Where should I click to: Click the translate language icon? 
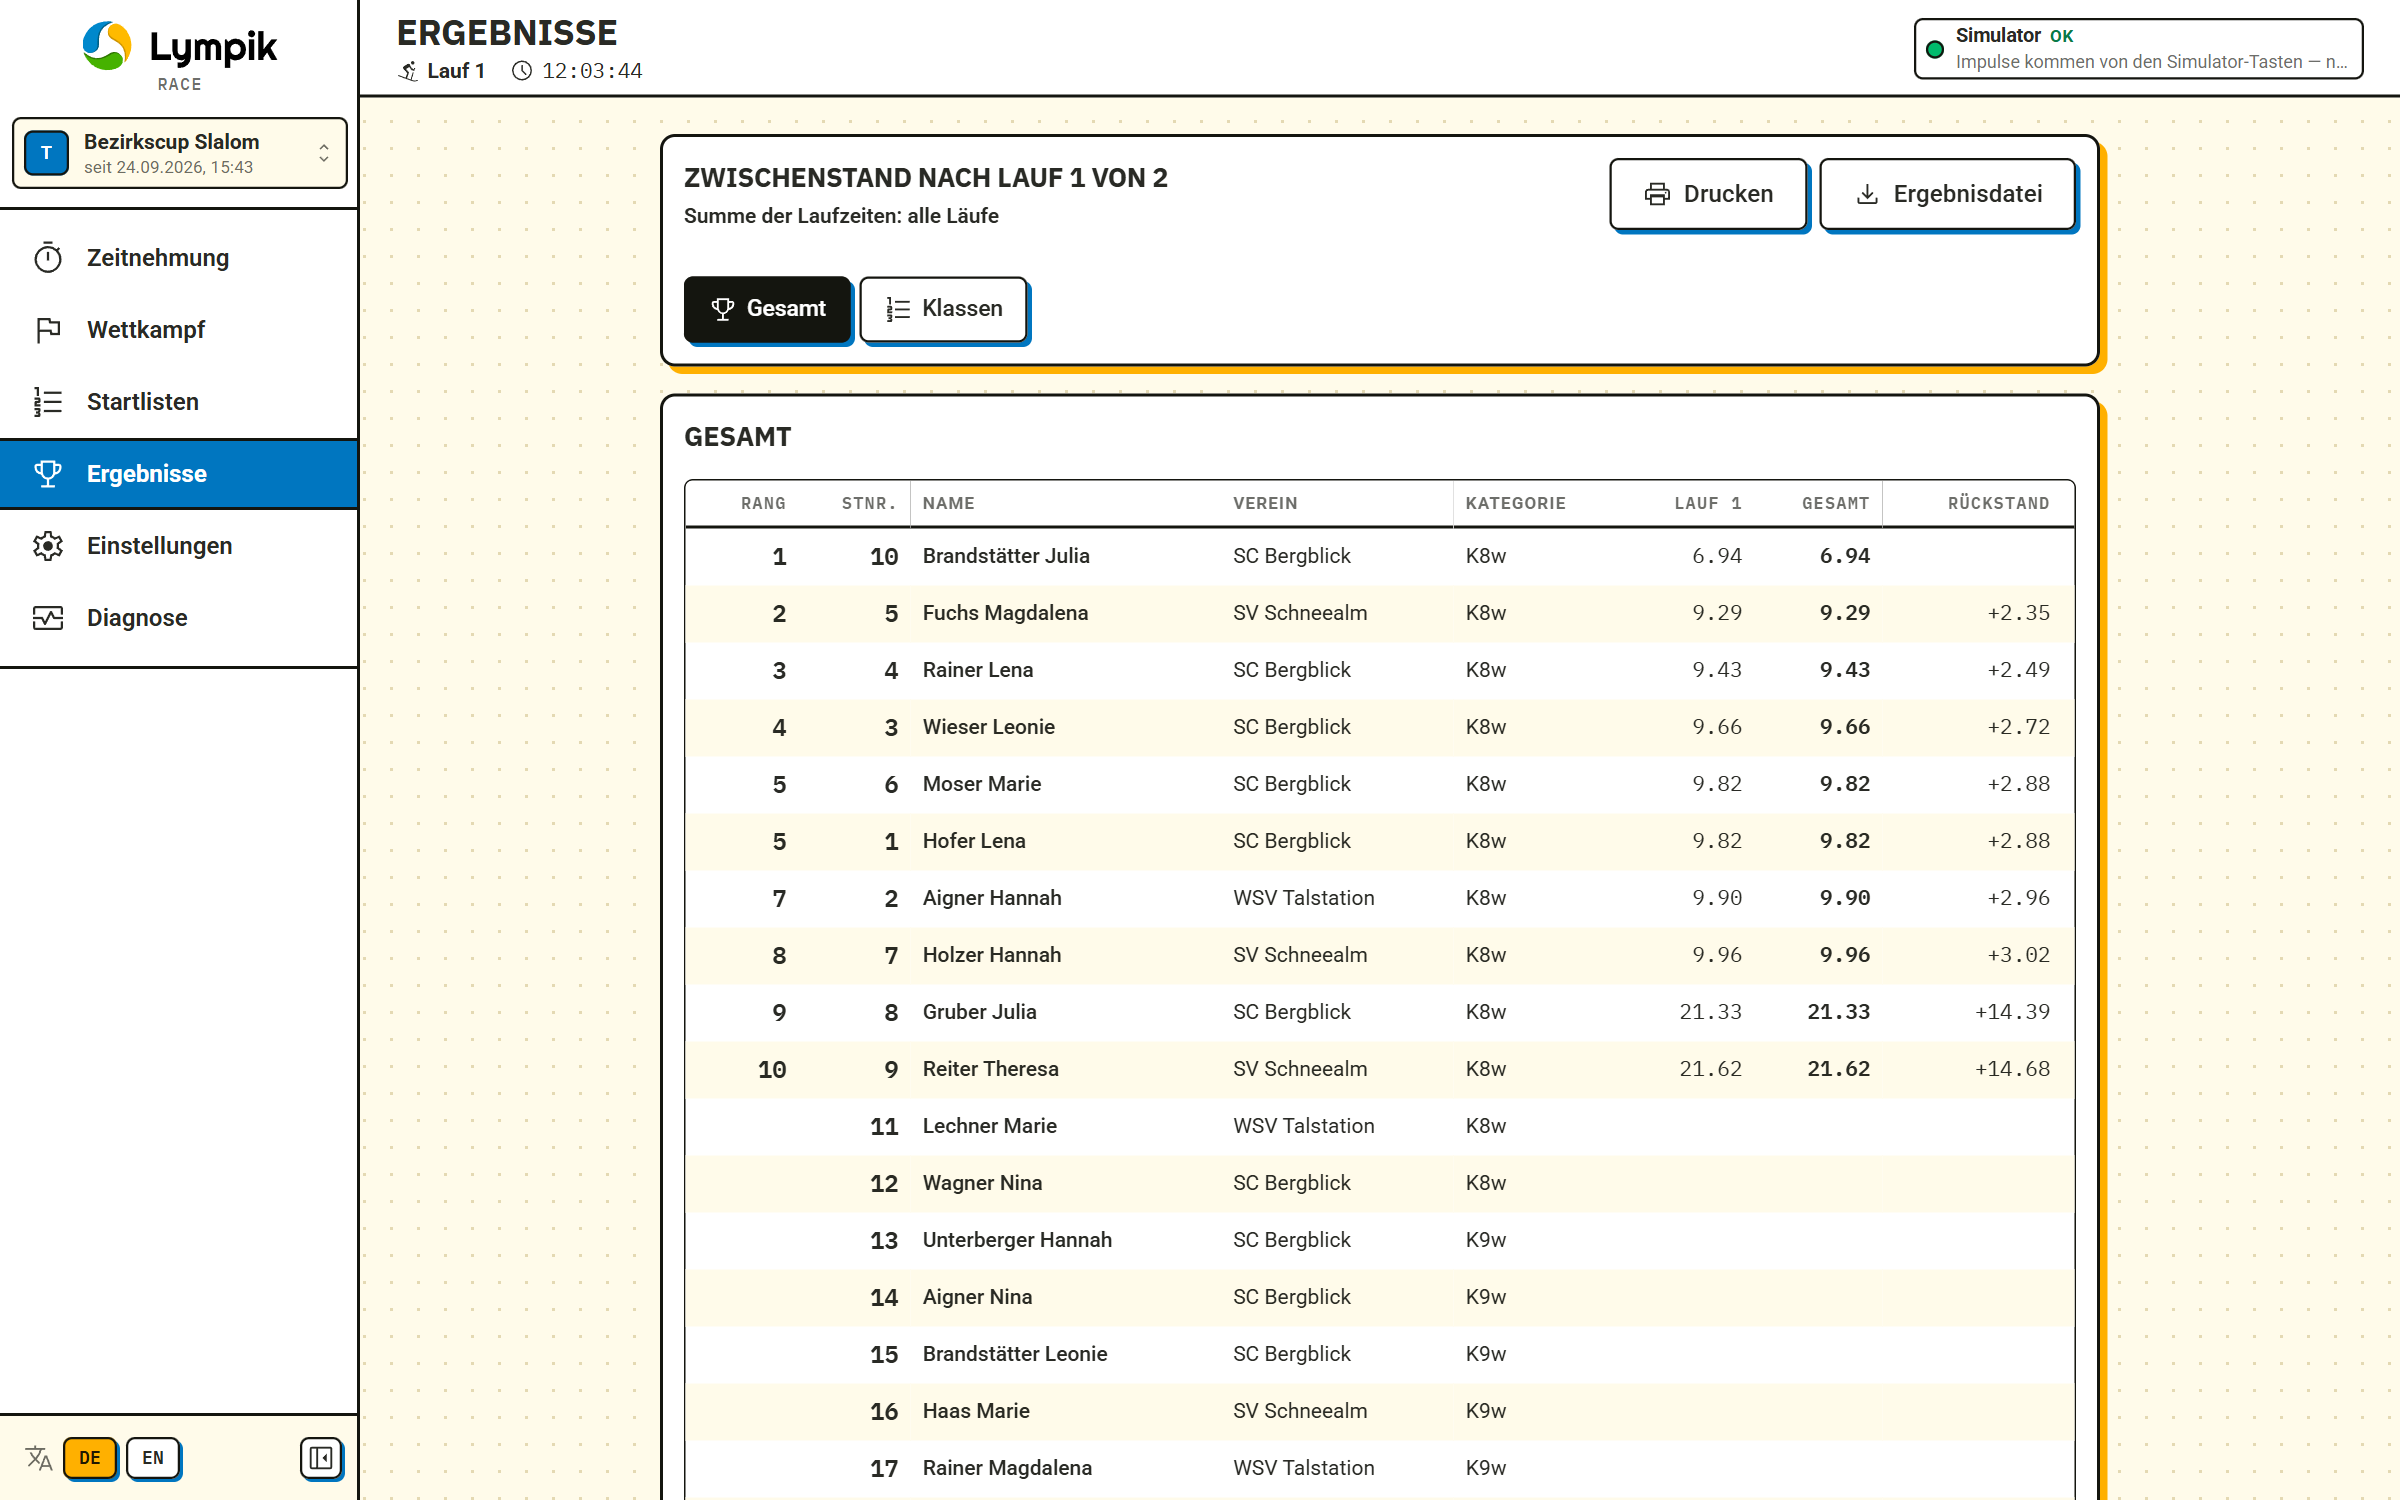[39, 1458]
